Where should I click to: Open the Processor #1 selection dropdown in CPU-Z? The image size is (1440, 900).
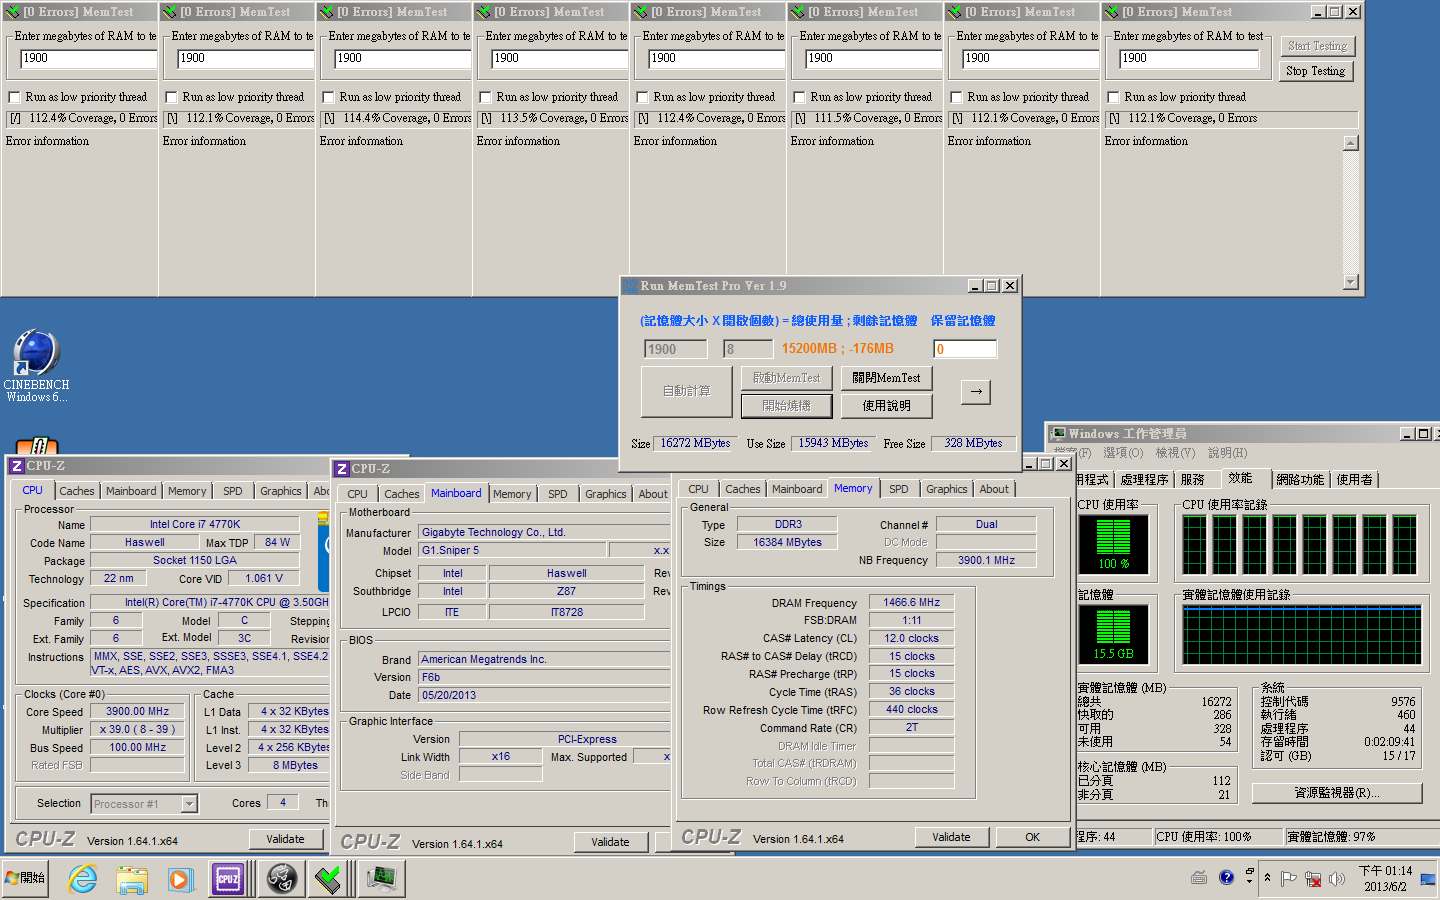click(x=189, y=803)
